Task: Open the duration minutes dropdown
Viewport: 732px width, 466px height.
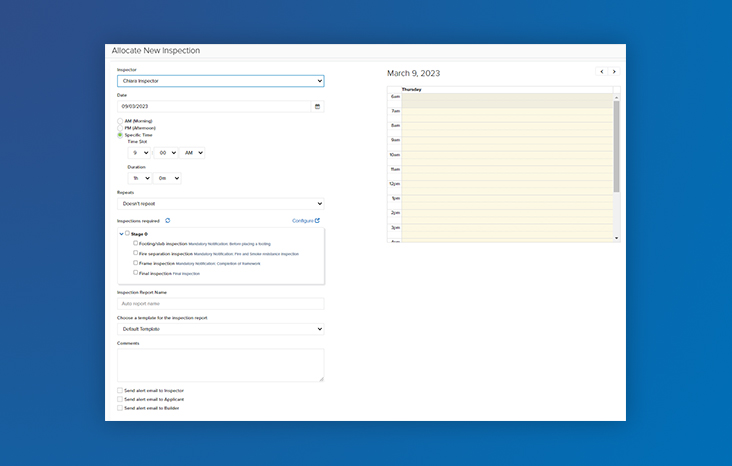Action: click(167, 178)
